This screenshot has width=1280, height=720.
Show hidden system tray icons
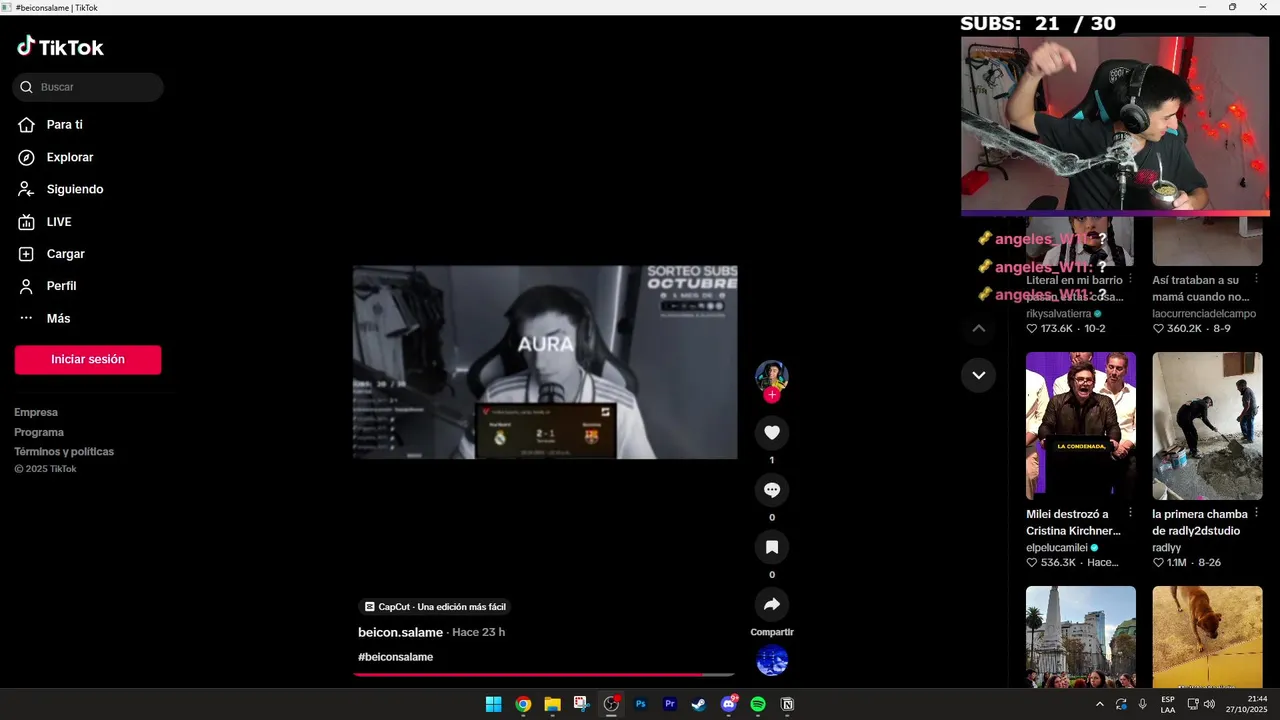coord(1100,704)
